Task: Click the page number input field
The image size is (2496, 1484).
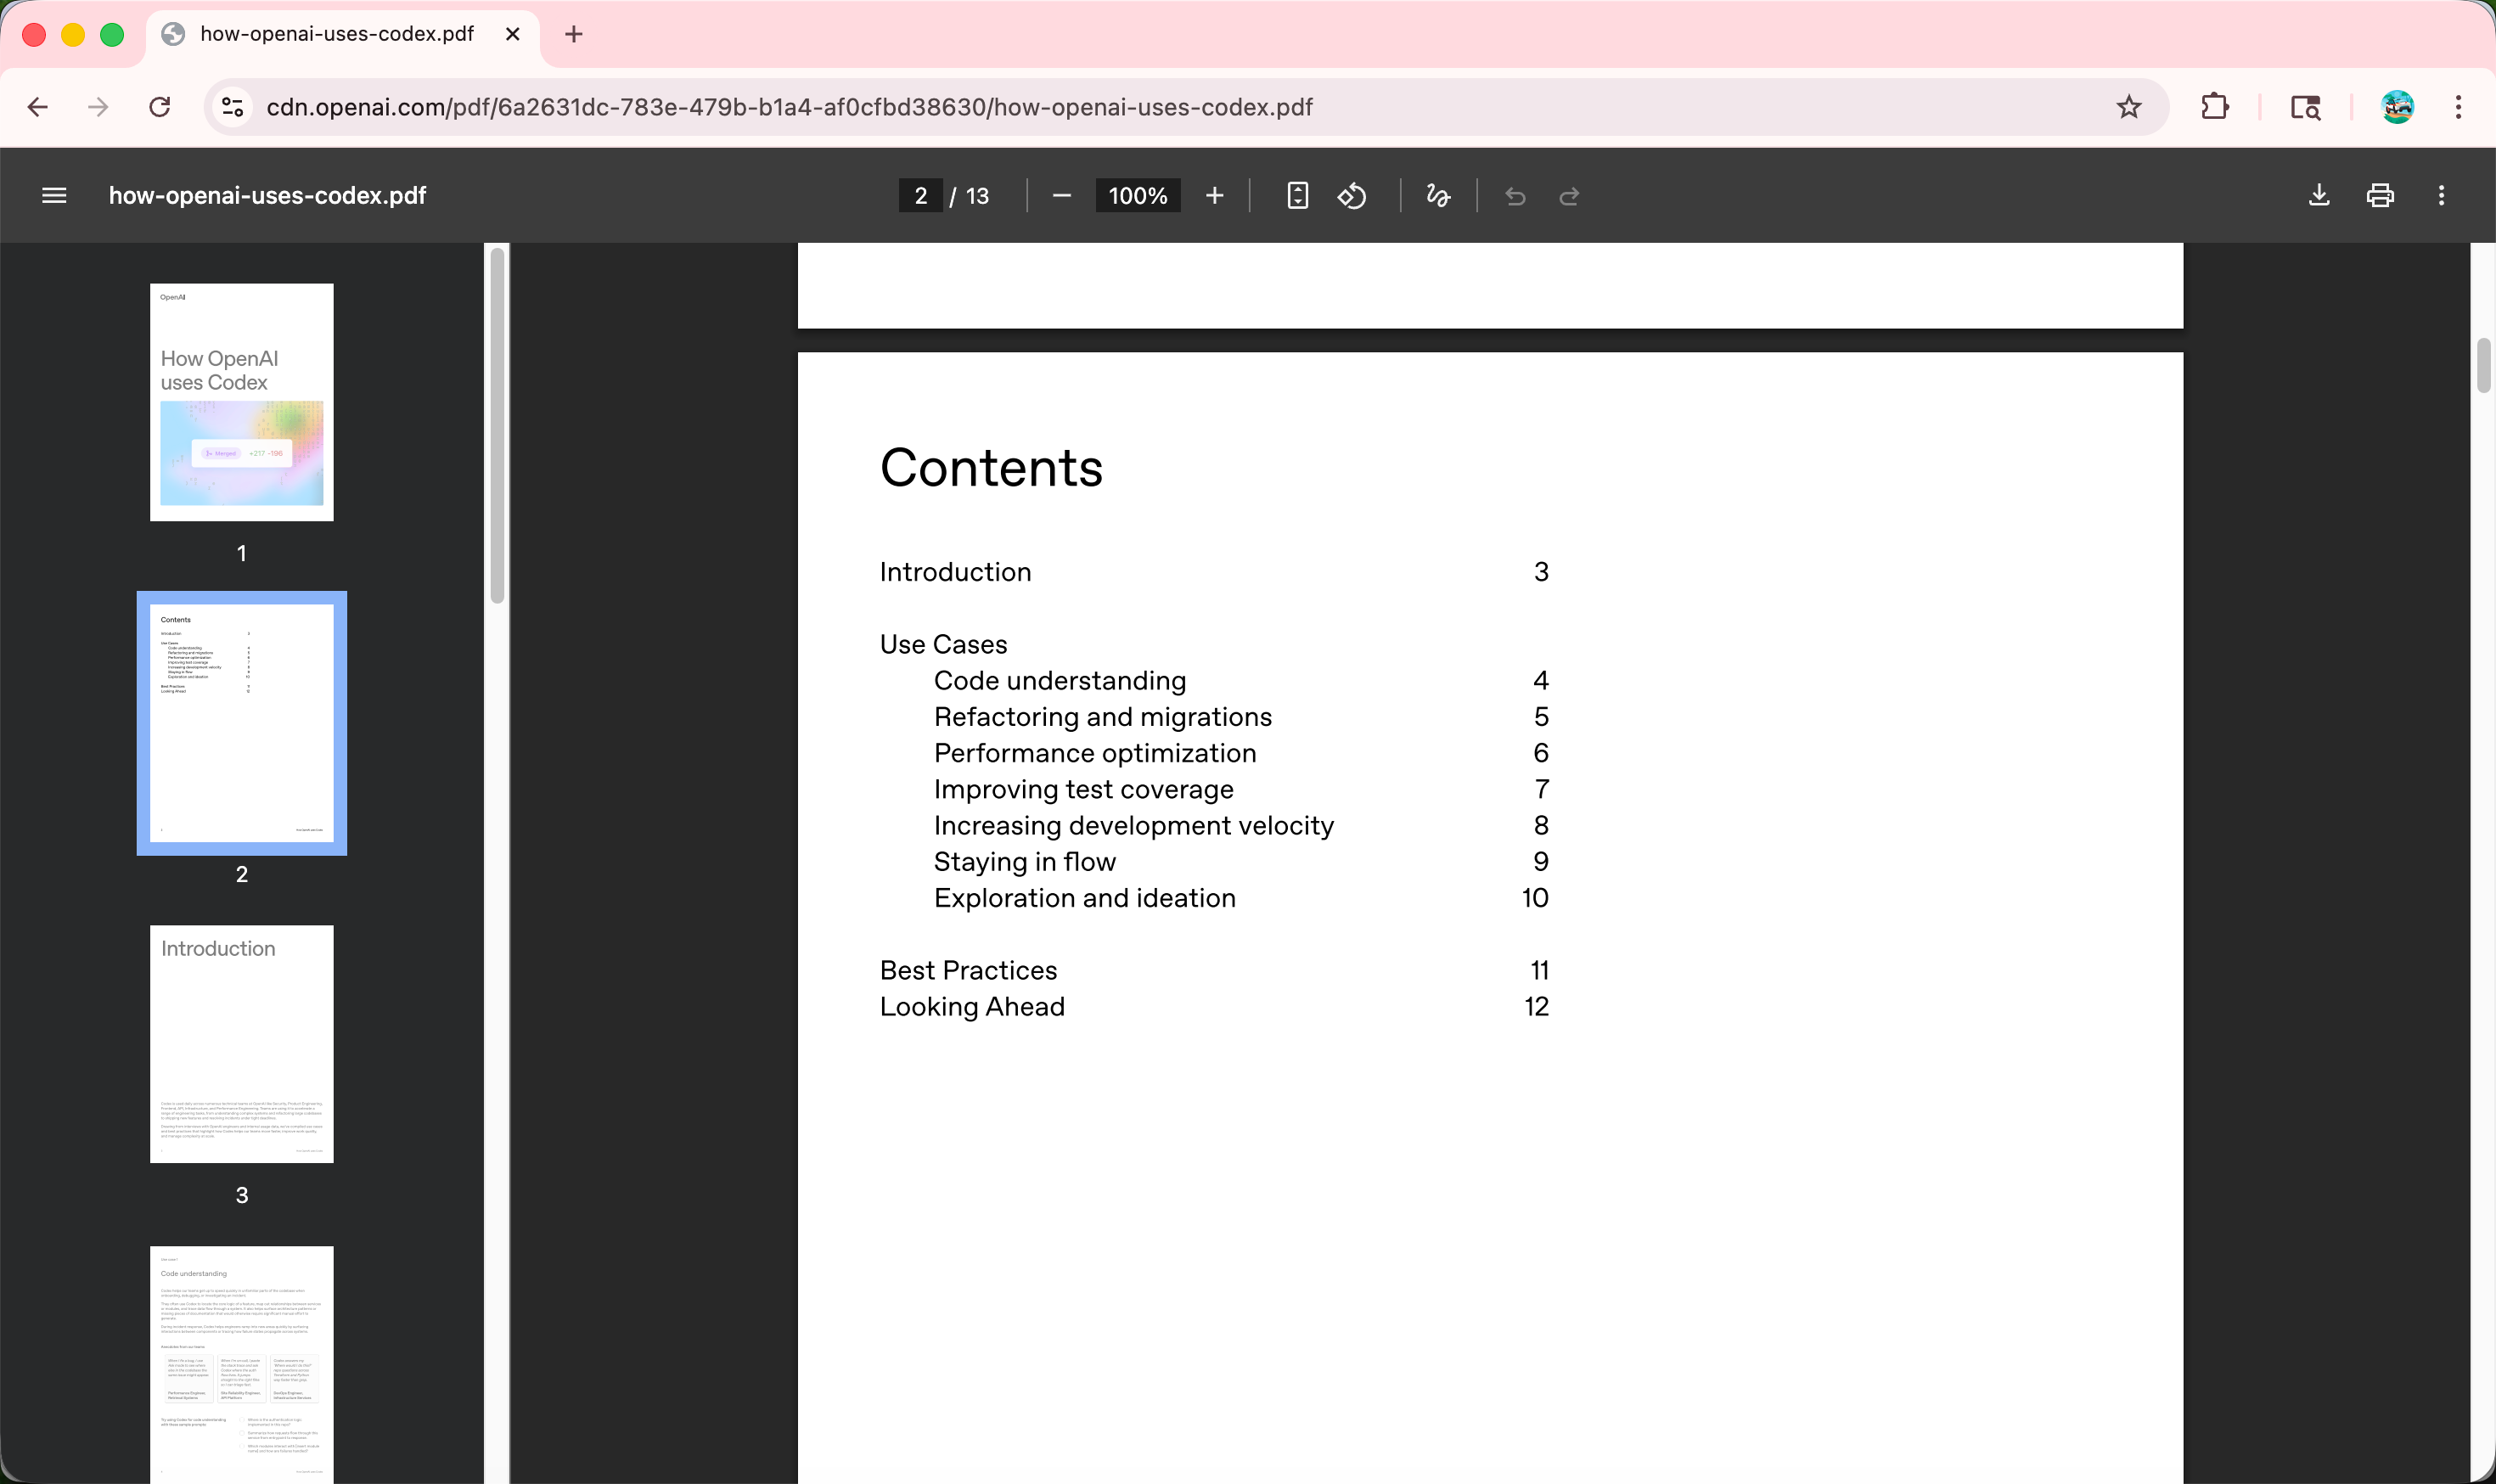Action: coord(920,196)
